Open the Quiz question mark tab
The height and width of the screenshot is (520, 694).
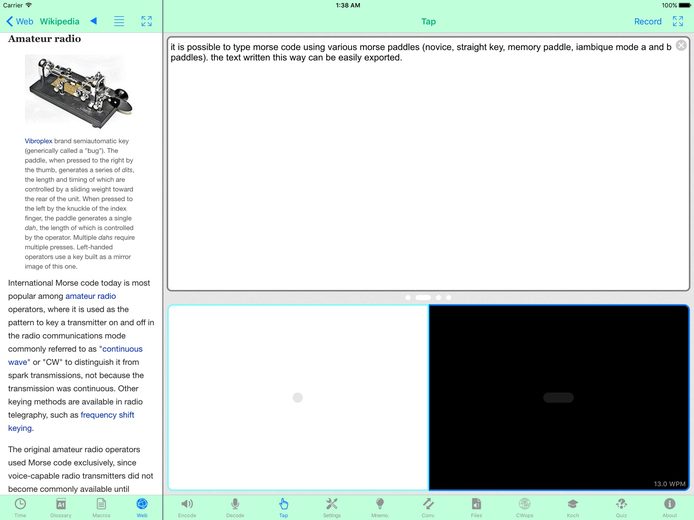pos(621,508)
